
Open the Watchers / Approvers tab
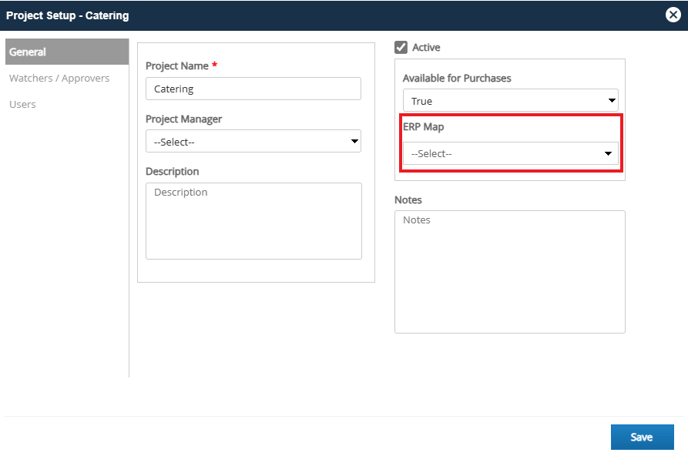(x=59, y=78)
